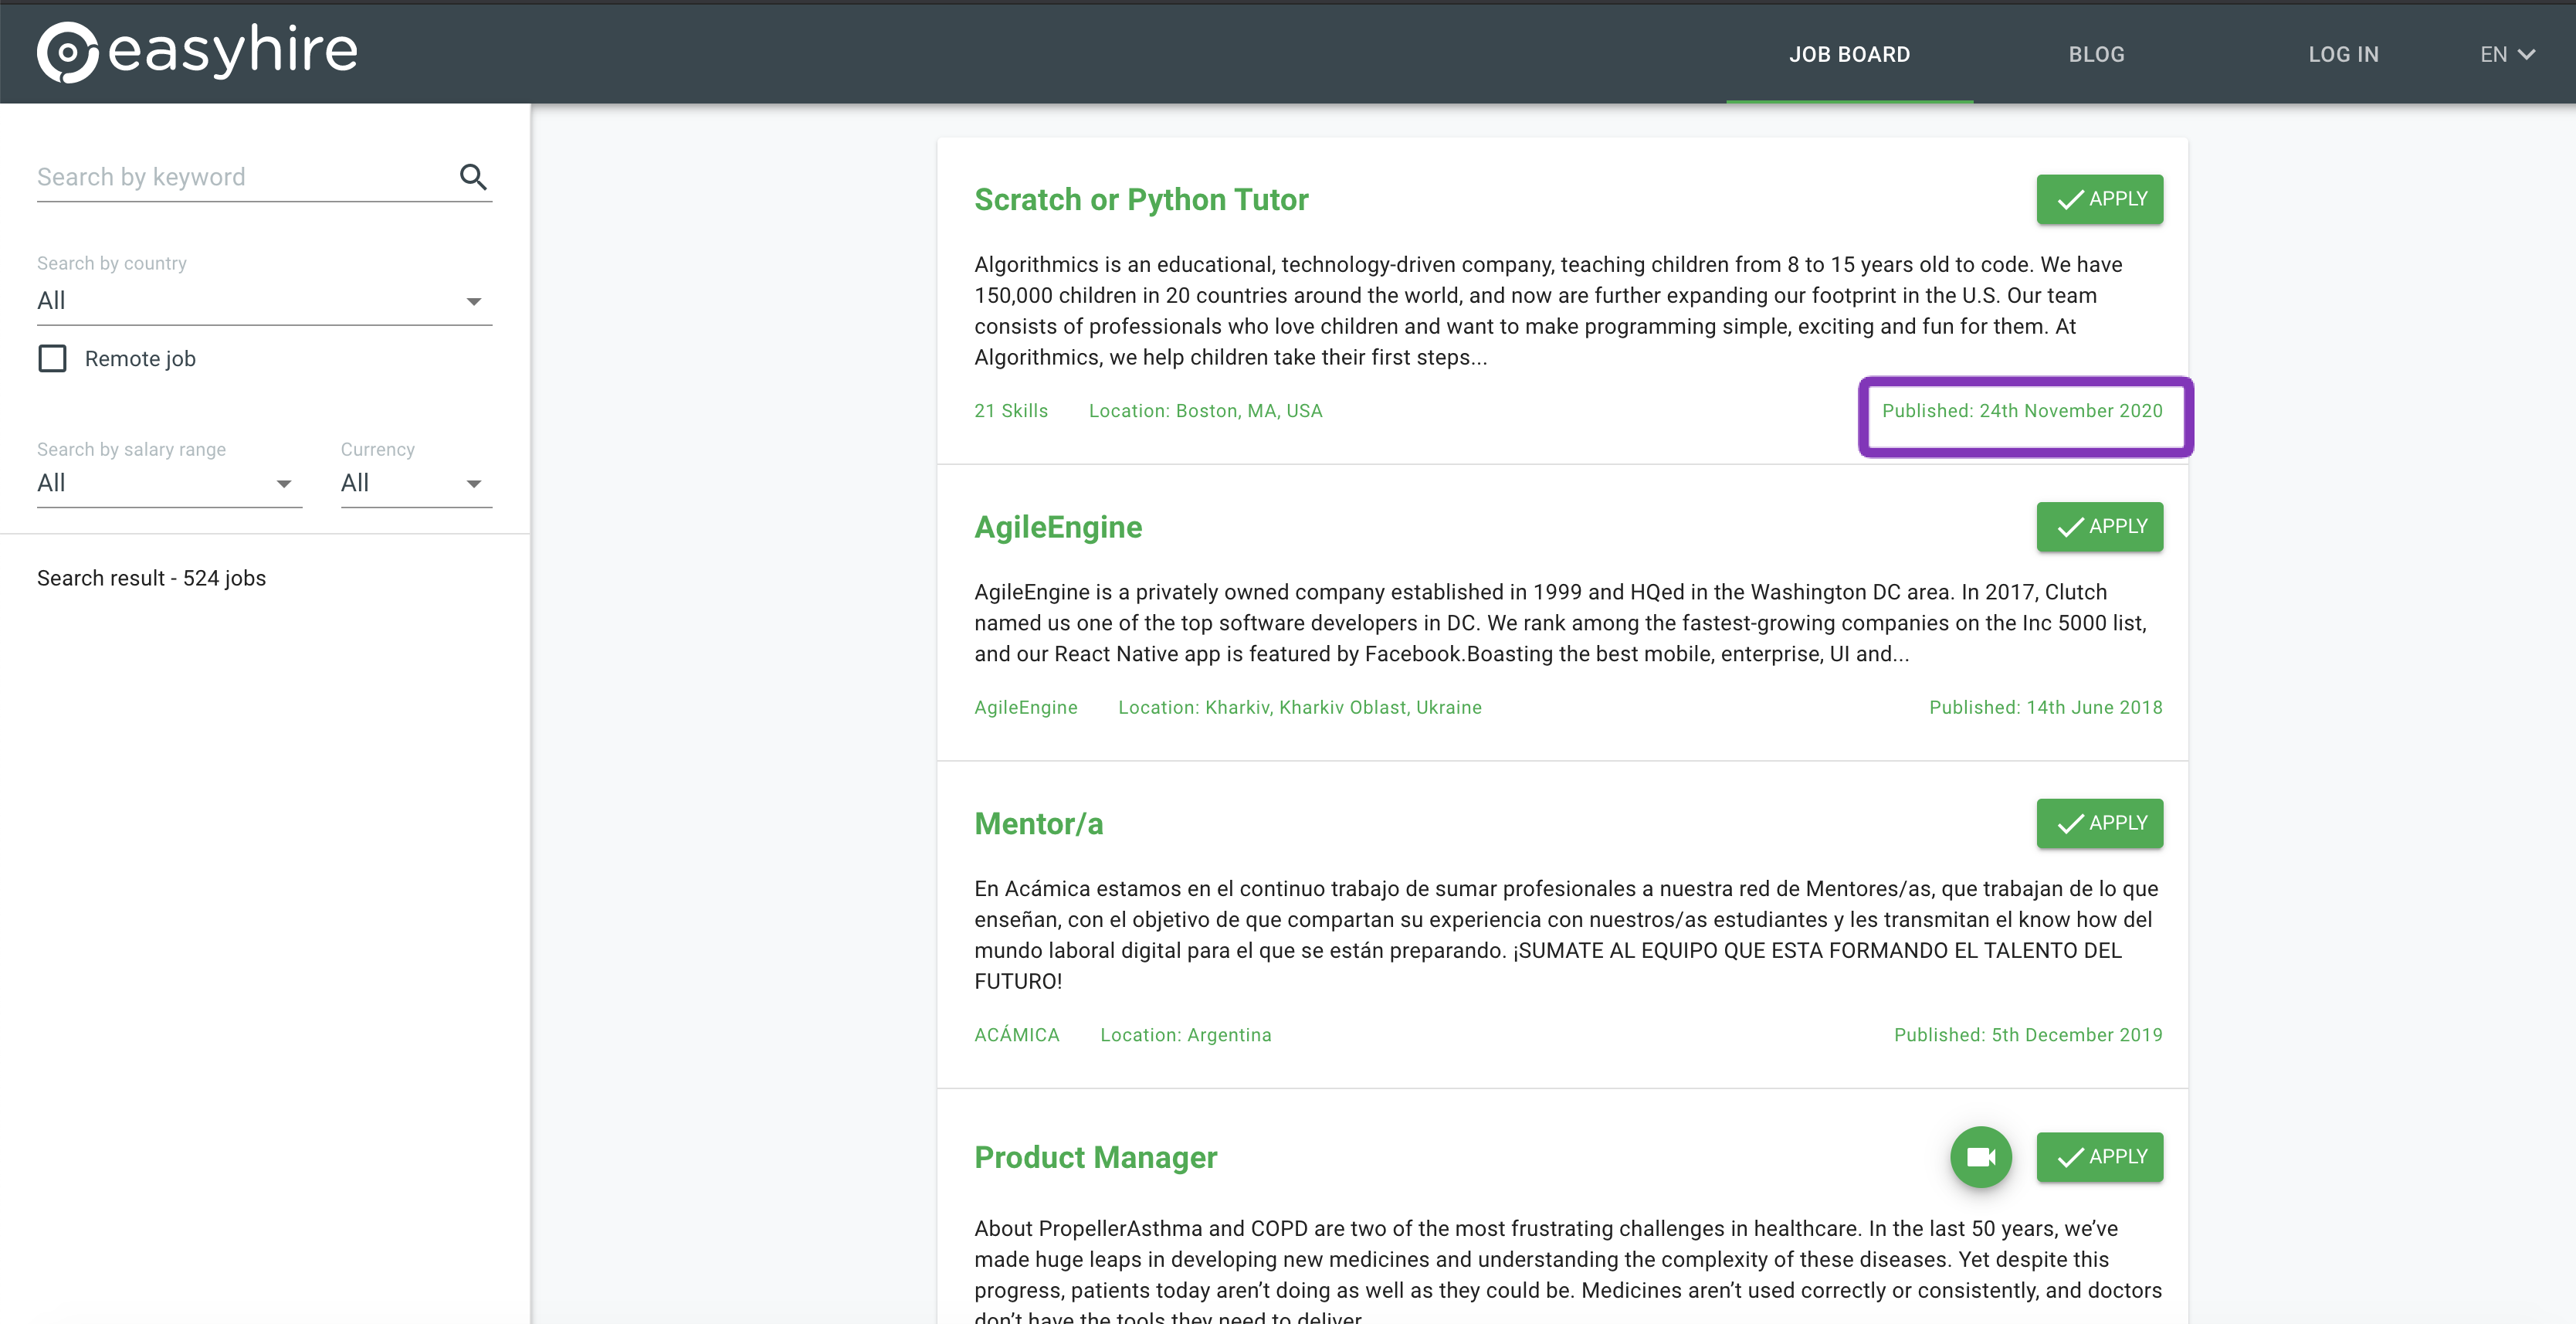The image size is (2576, 1324).
Task: Click the checkmark Apply on Scratch or Python Tutor
Action: [x=2099, y=199]
